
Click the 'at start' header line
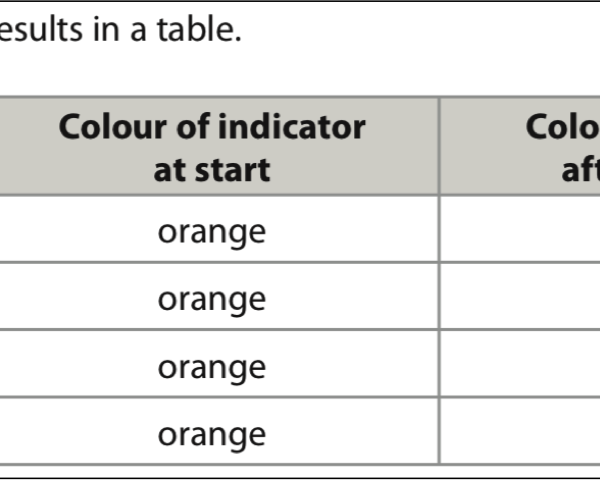click(x=212, y=170)
